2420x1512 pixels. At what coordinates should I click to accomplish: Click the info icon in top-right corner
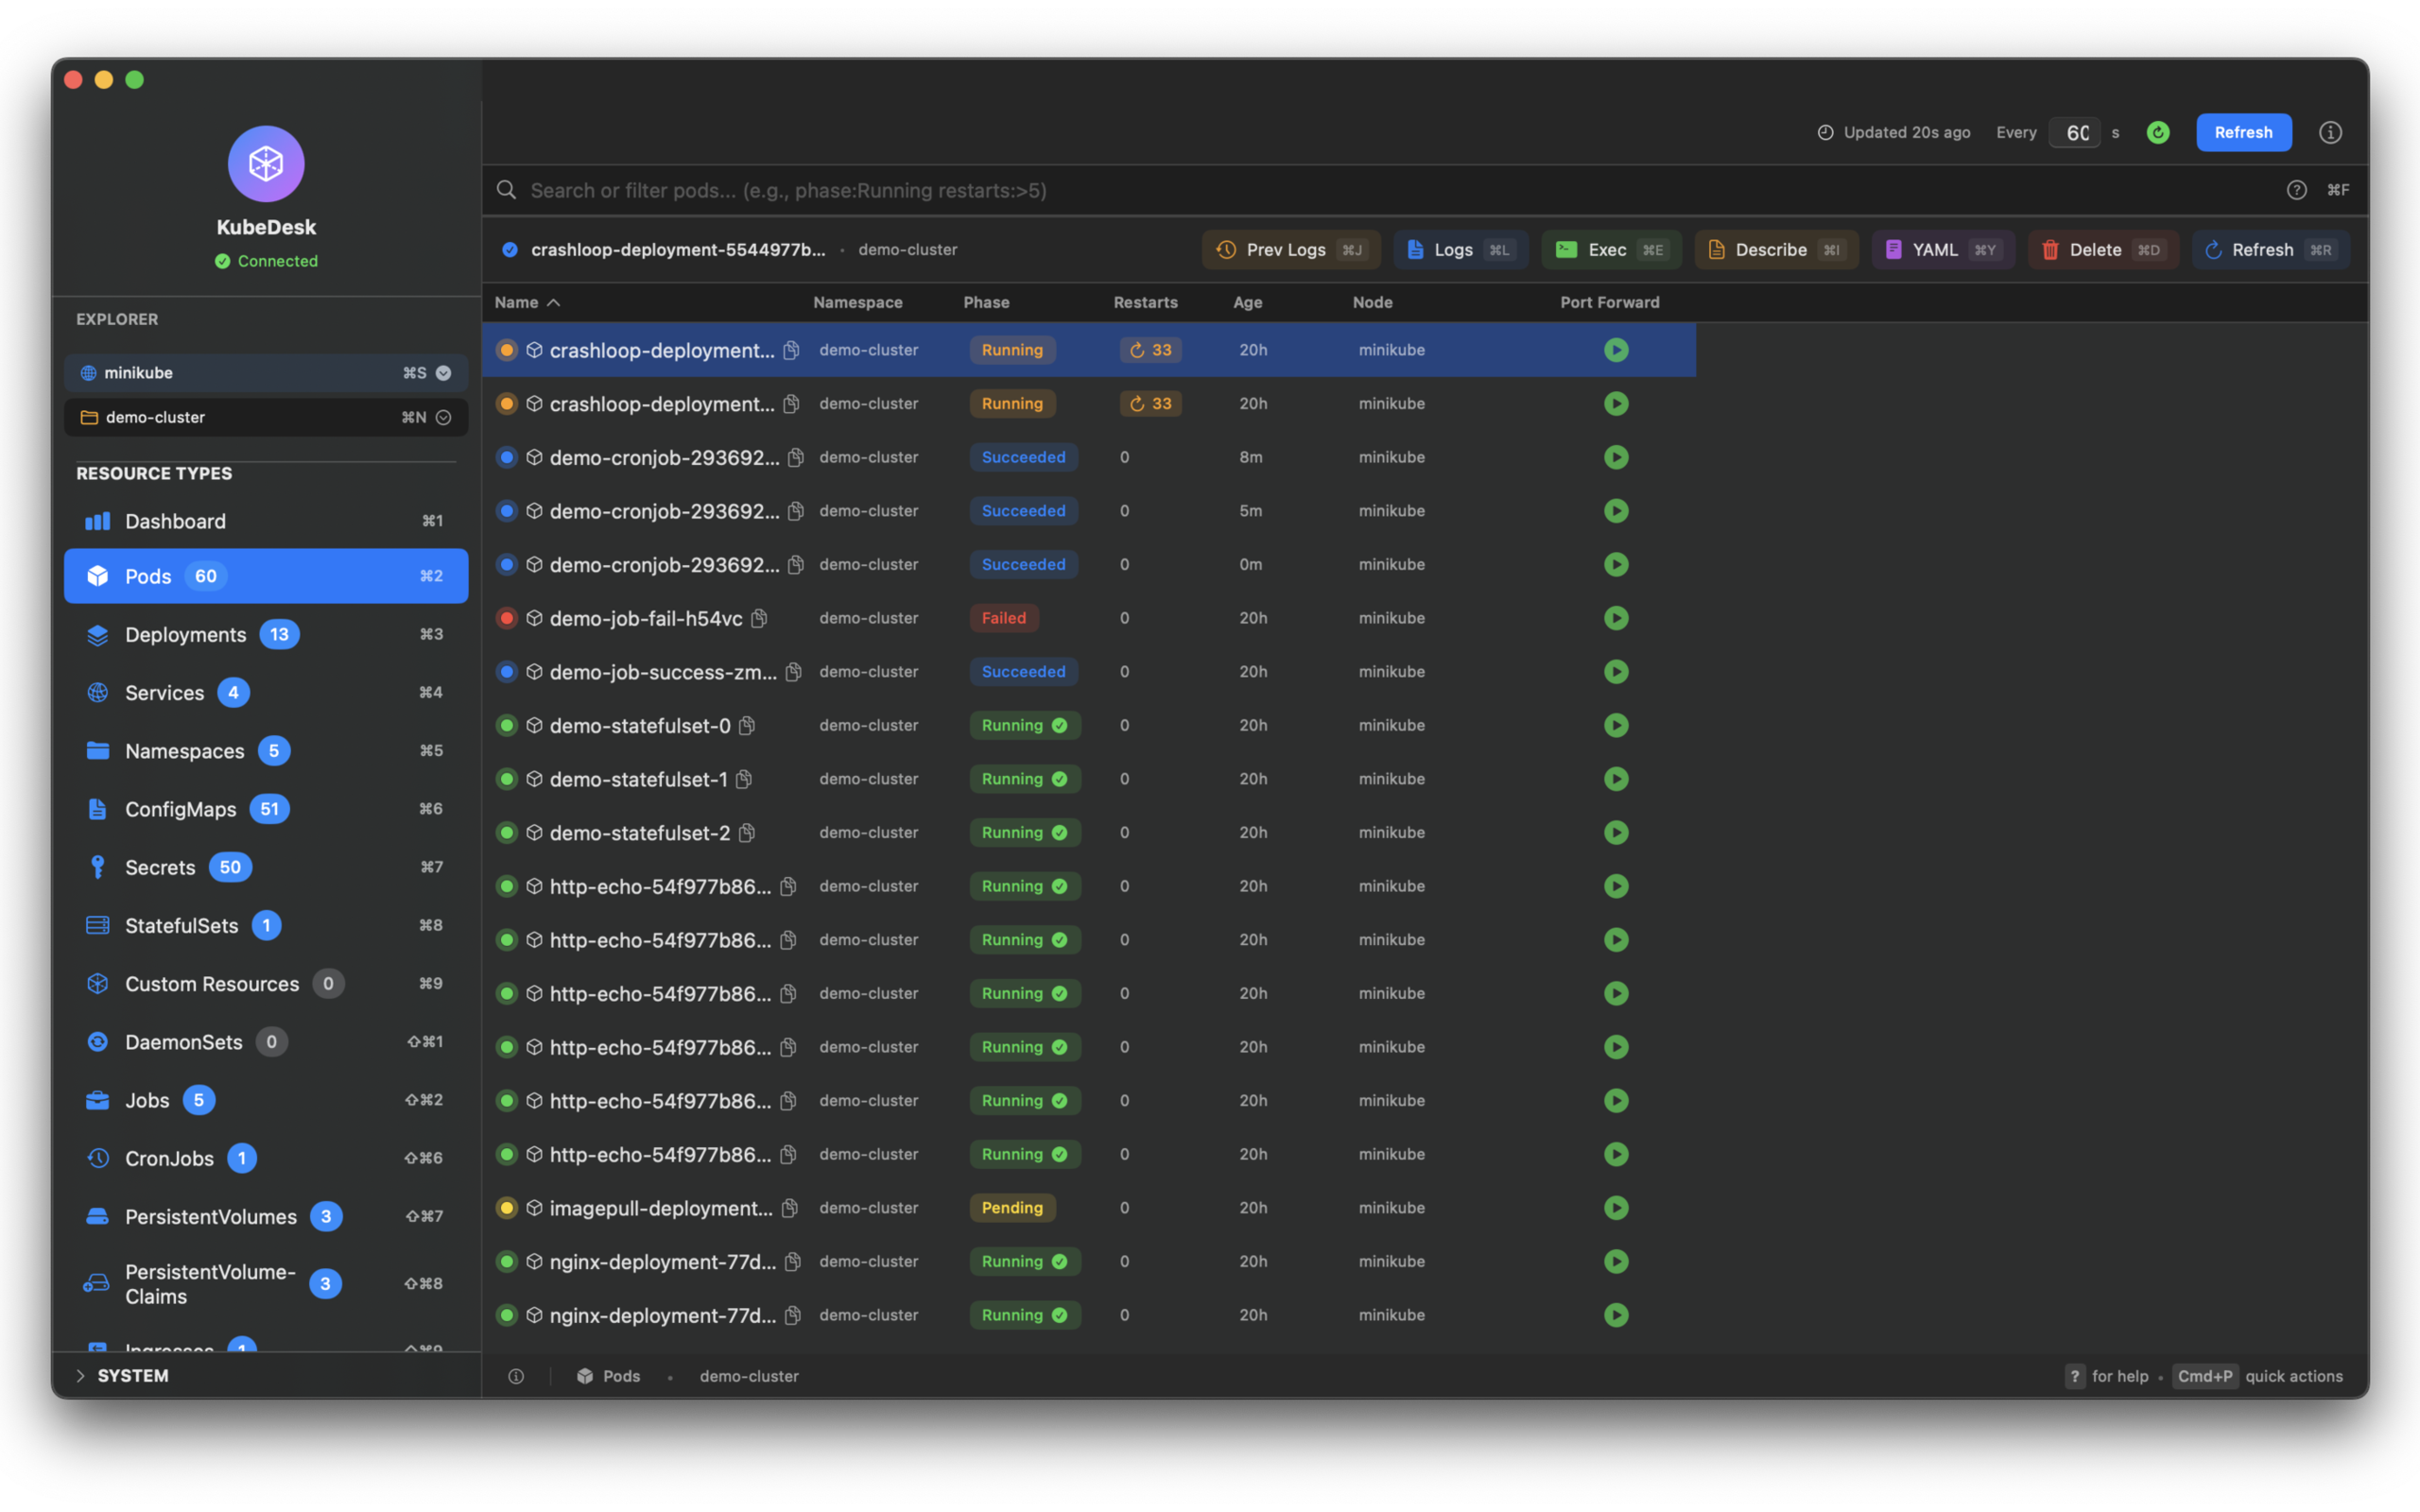coord(2330,132)
